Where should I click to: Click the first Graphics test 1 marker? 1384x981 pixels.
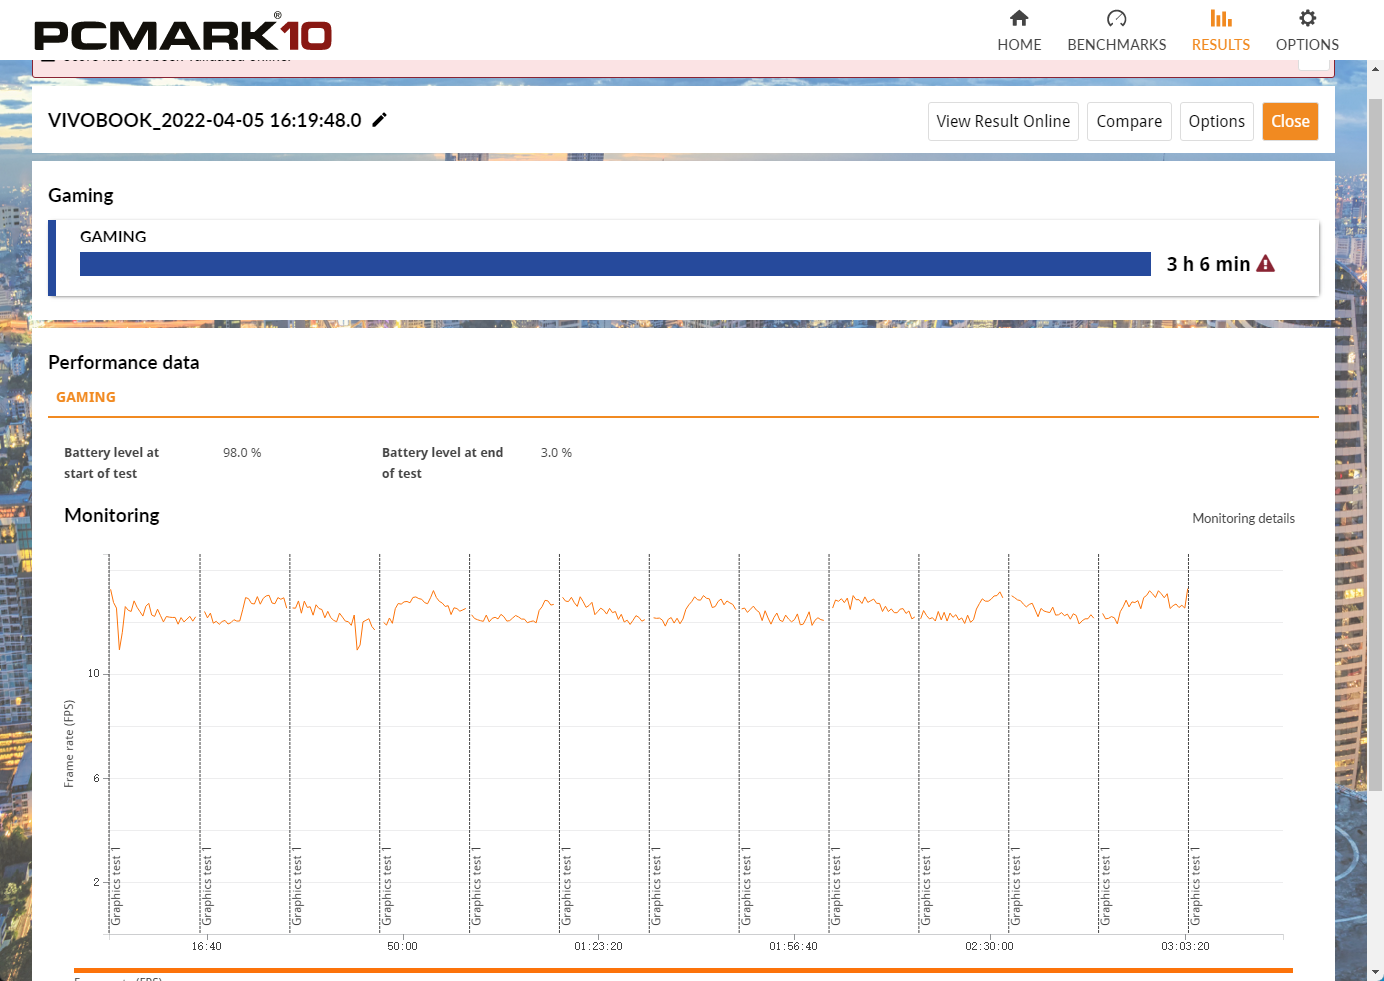[116, 889]
